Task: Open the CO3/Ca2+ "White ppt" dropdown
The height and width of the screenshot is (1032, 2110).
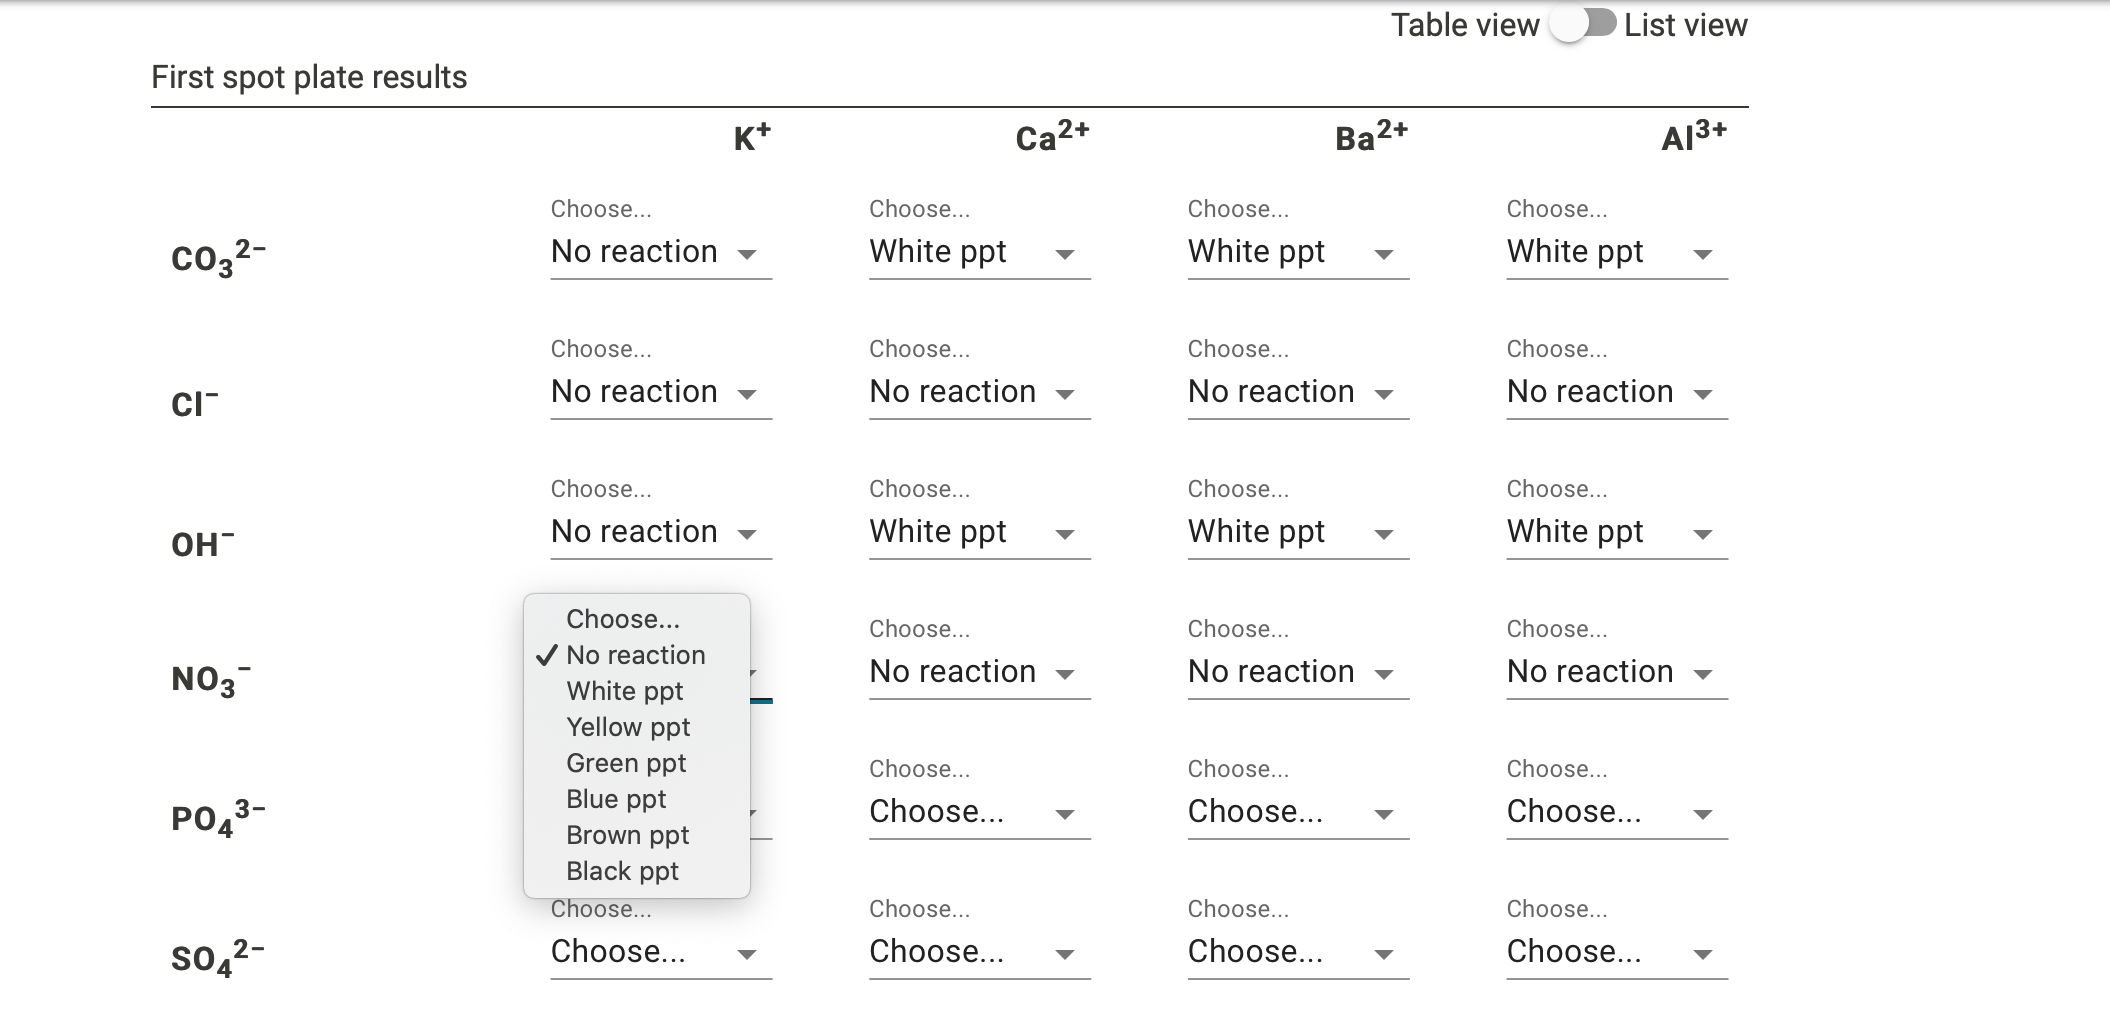Action: tap(978, 252)
